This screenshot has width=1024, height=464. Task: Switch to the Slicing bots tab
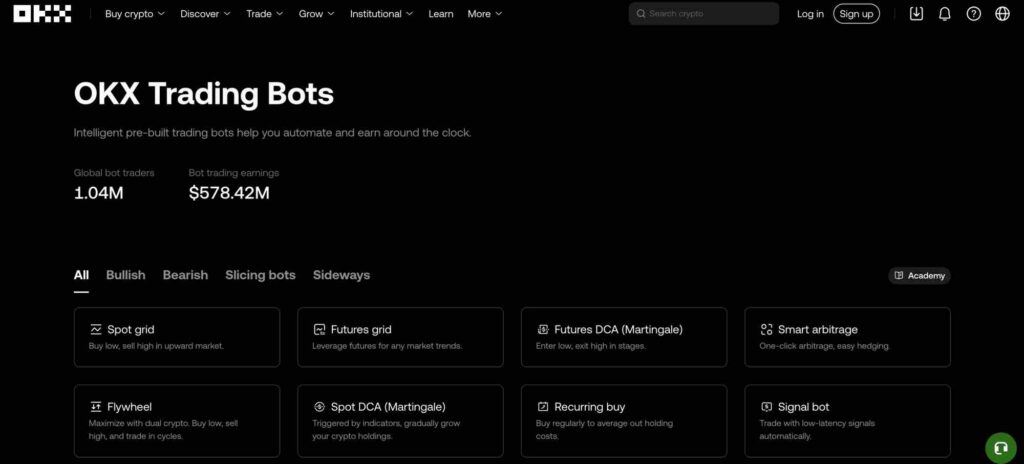[x=261, y=275]
